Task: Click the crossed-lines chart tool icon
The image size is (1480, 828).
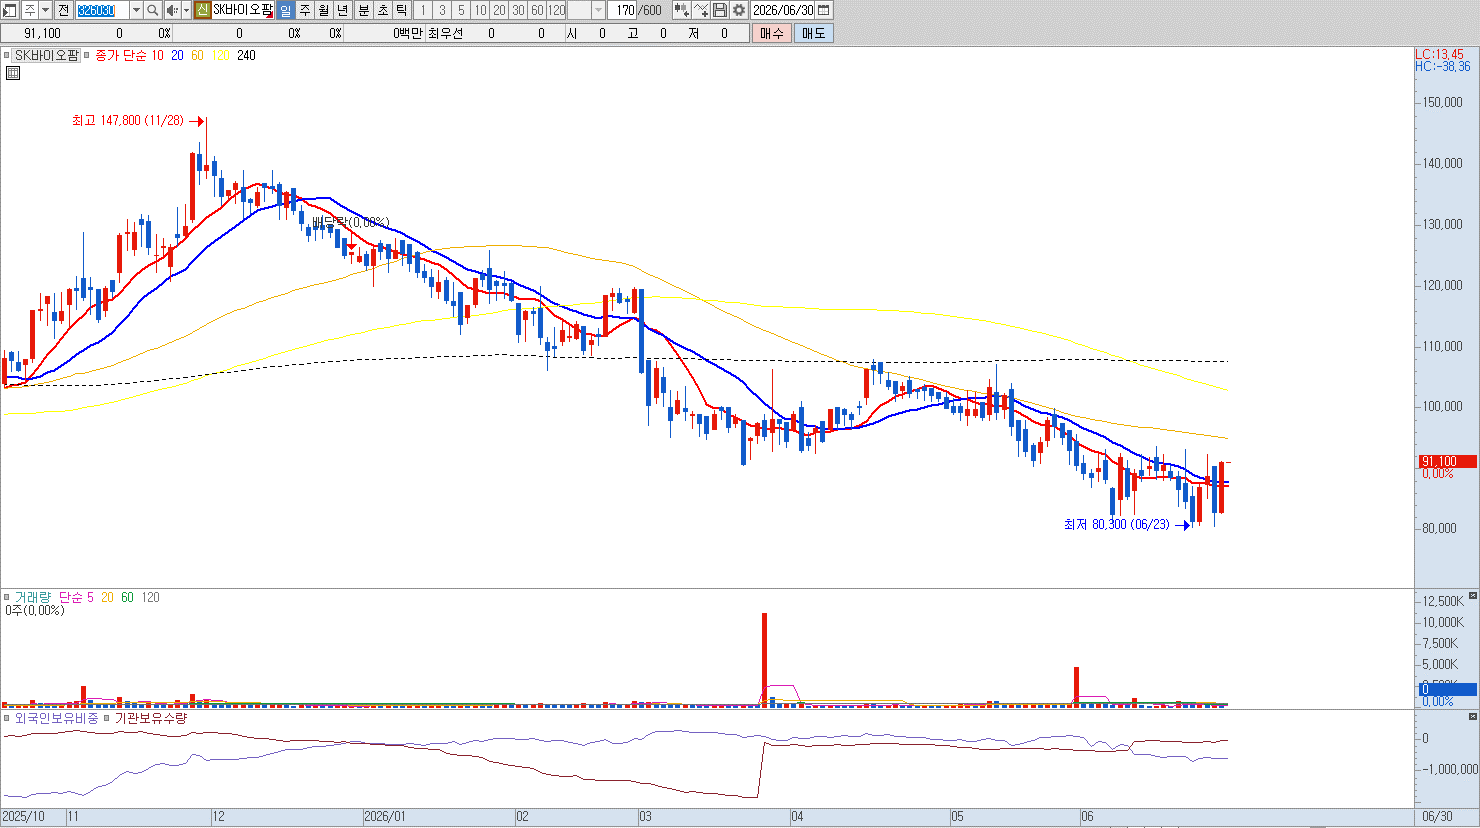Action: coord(701,10)
